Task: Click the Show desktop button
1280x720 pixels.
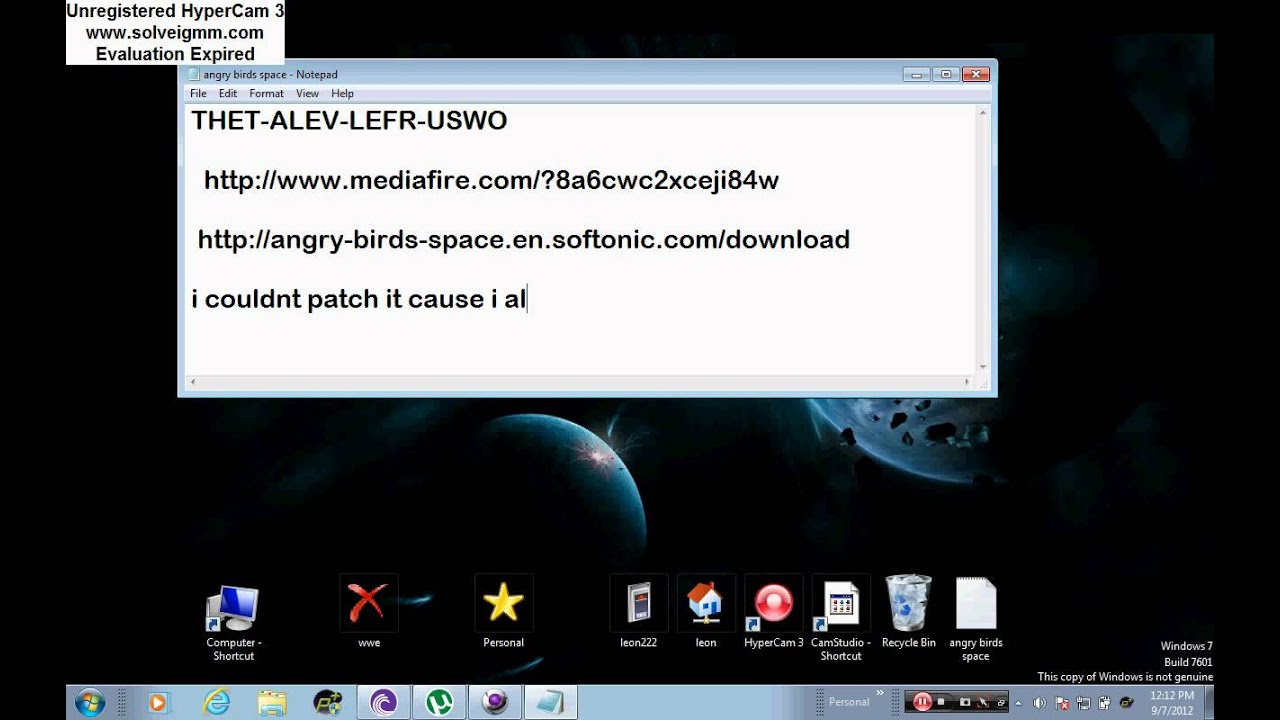Action: click(x=1209, y=703)
